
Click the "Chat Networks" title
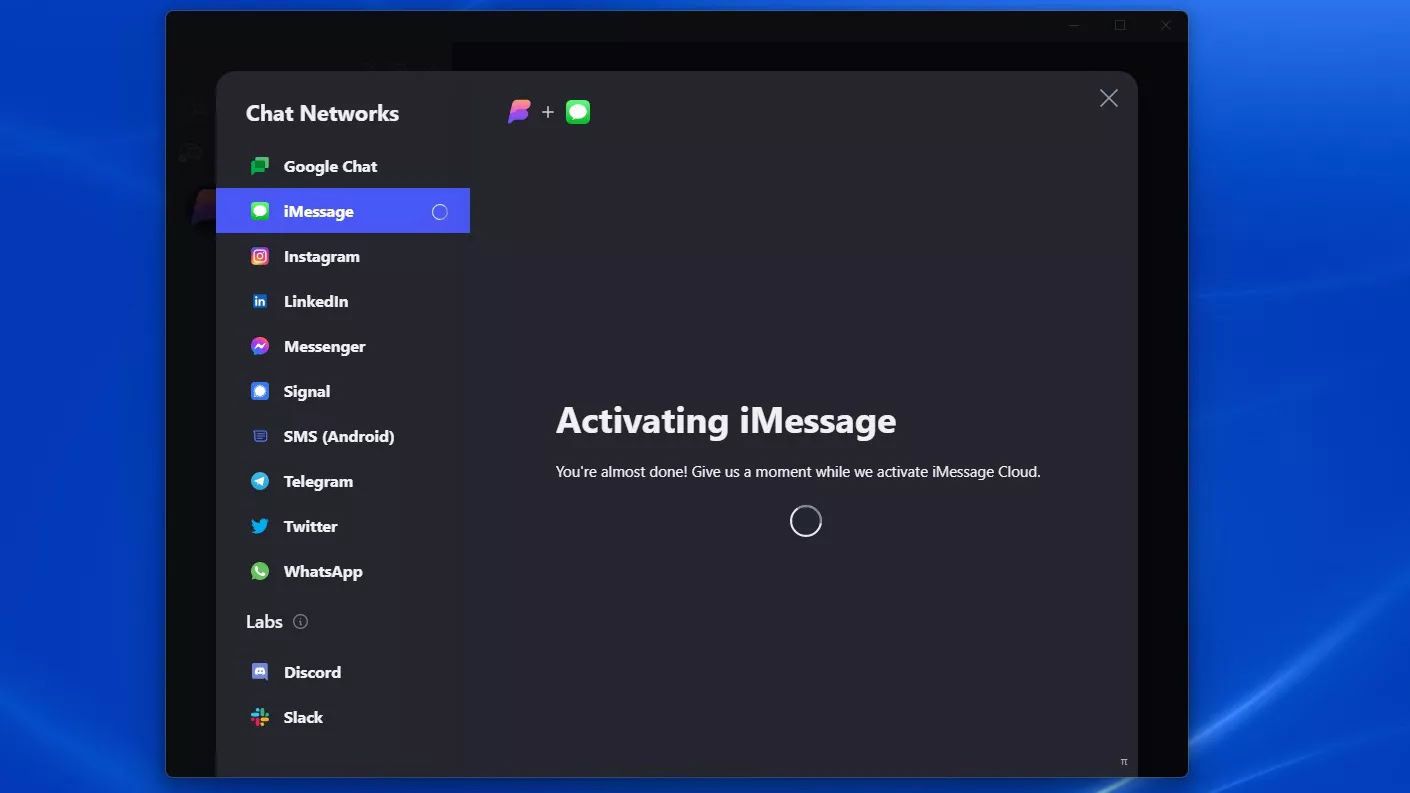pyautogui.click(x=322, y=114)
